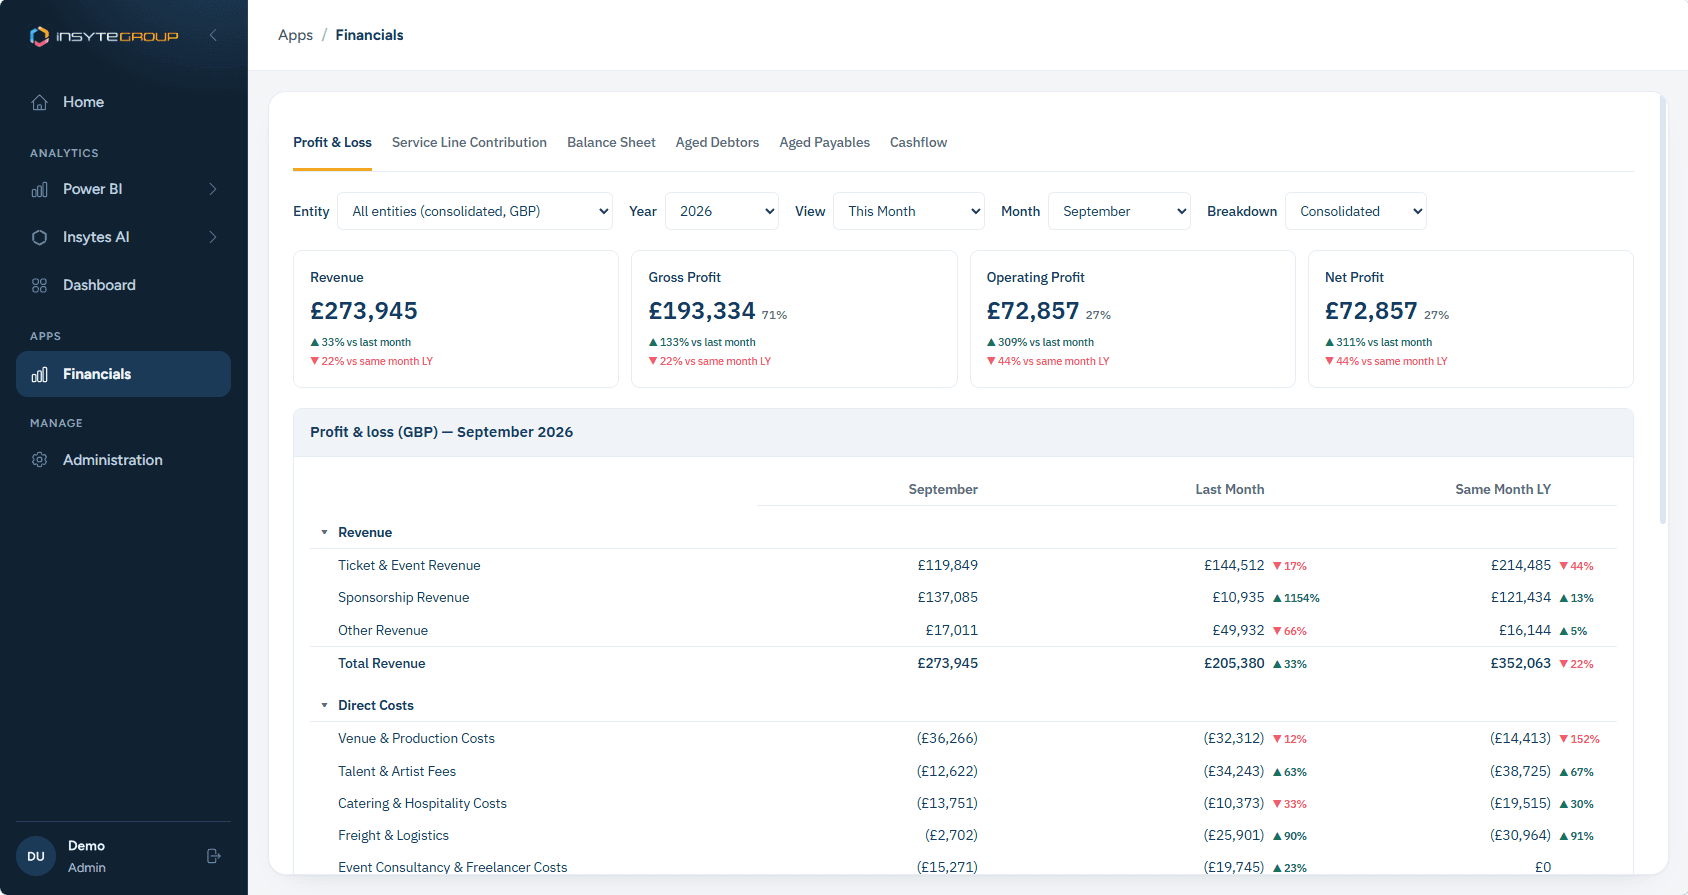Click the Gross Profit £193,334 card
This screenshot has height=895, width=1688.
(794, 319)
